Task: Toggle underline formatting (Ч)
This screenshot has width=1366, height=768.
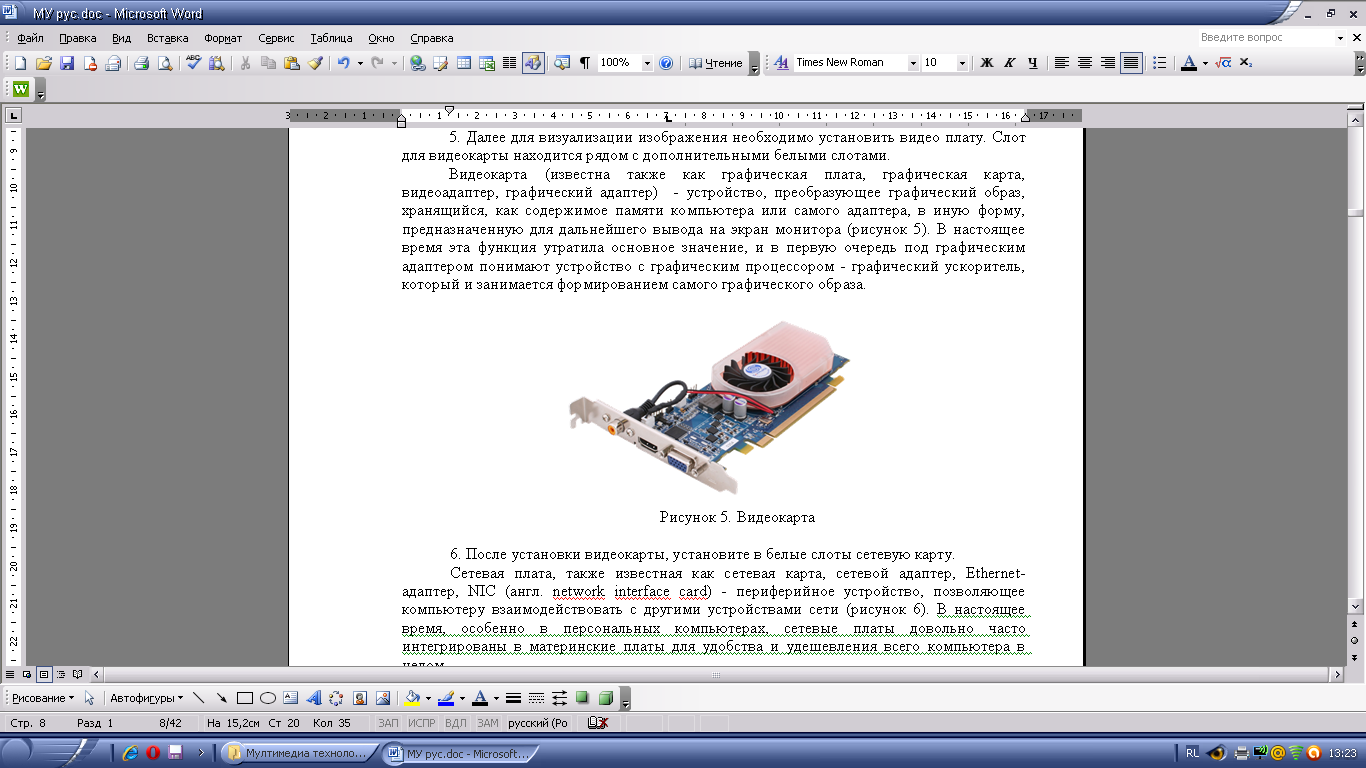Action: [x=1033, y=63]
